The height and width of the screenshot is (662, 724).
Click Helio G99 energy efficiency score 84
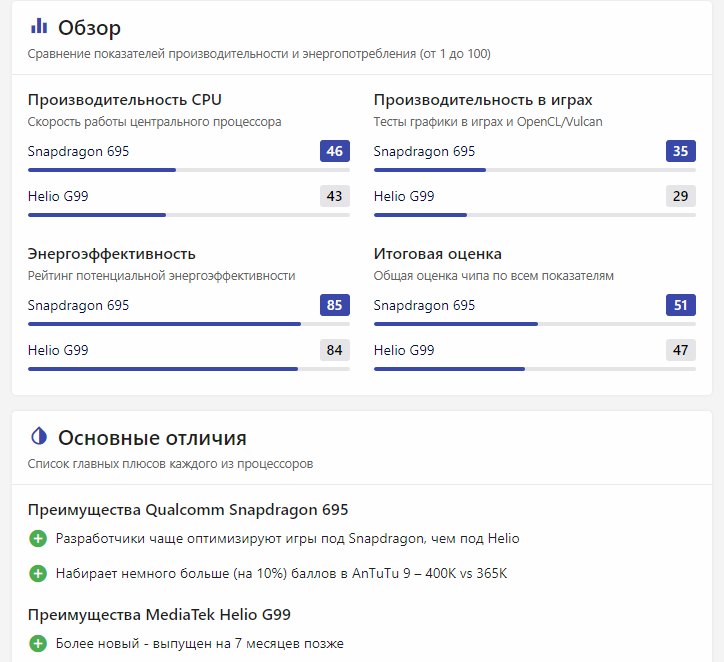(x=334, y=350)
